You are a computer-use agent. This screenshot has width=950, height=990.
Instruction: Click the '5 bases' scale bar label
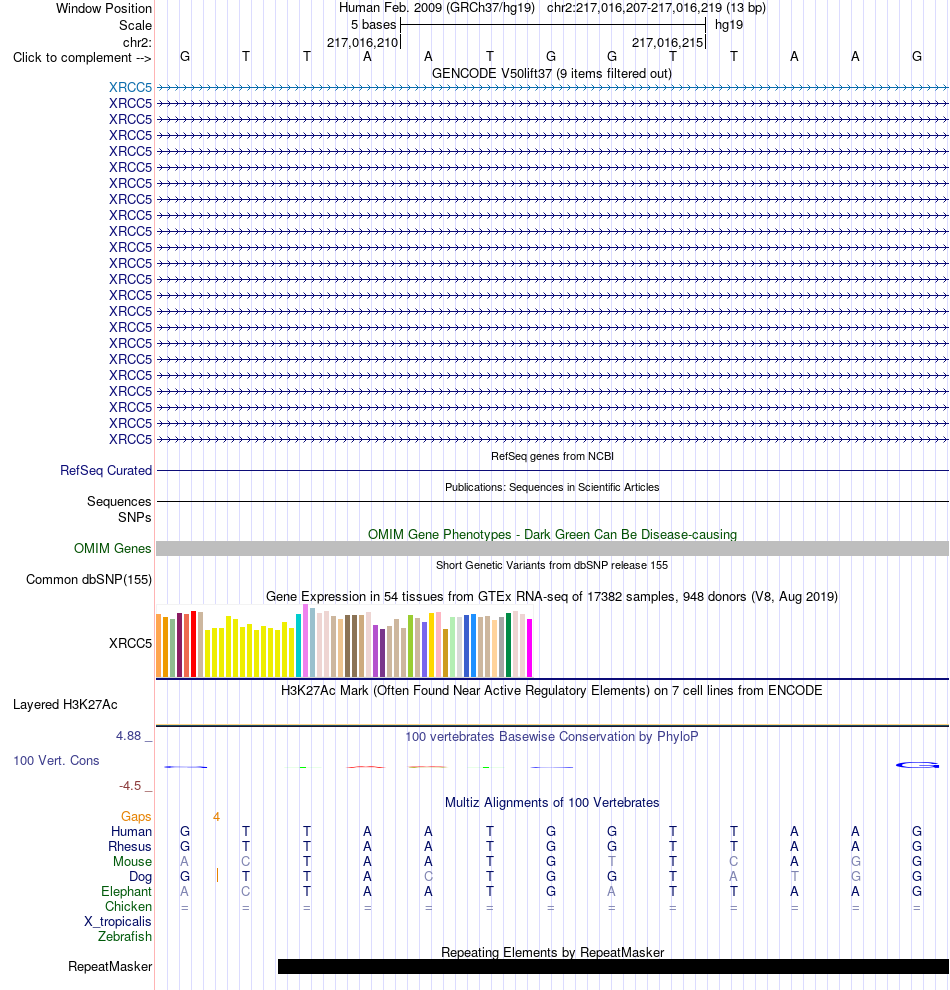(x=374, y=25)
